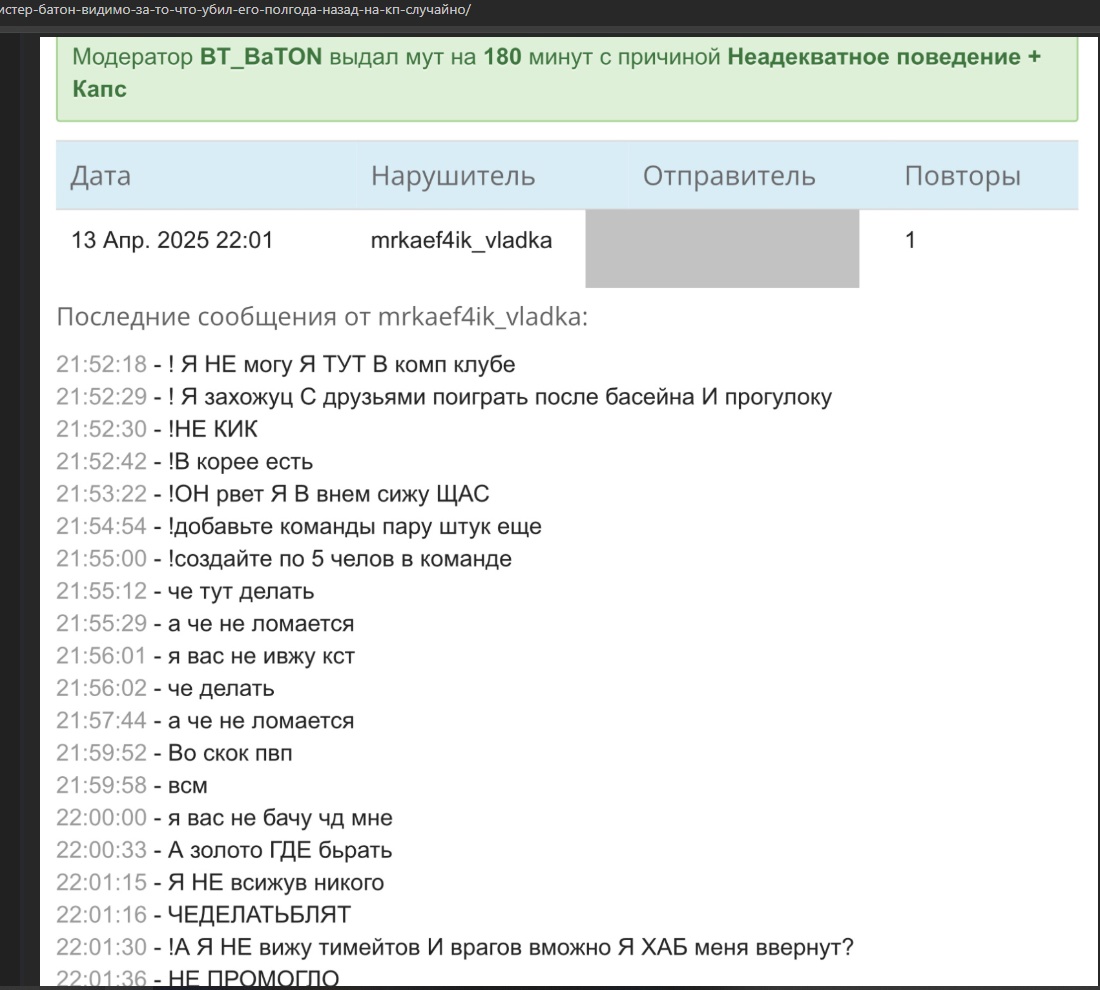Click the repeats count '1' cell
Image resolution: width=1100 pixels, height=990 pixels.
click(x=910, y=240)
